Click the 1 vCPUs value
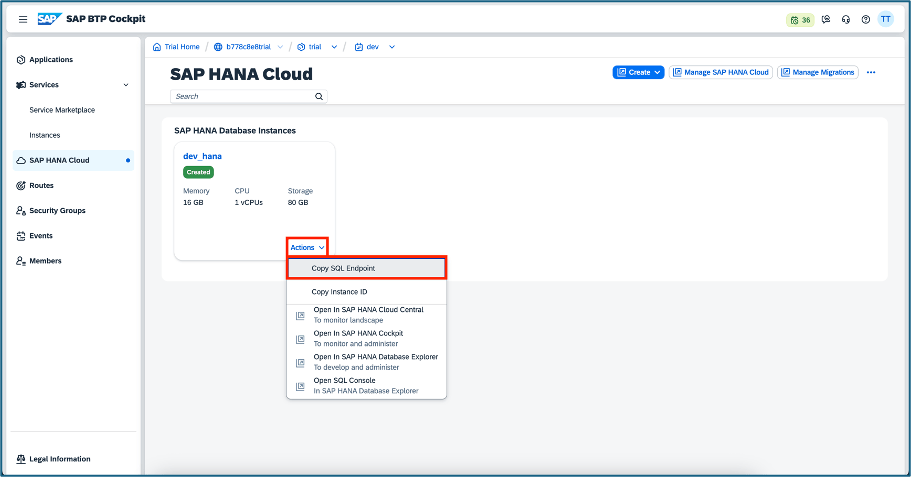This screenshot has width=912, height=478. point(248,203)
